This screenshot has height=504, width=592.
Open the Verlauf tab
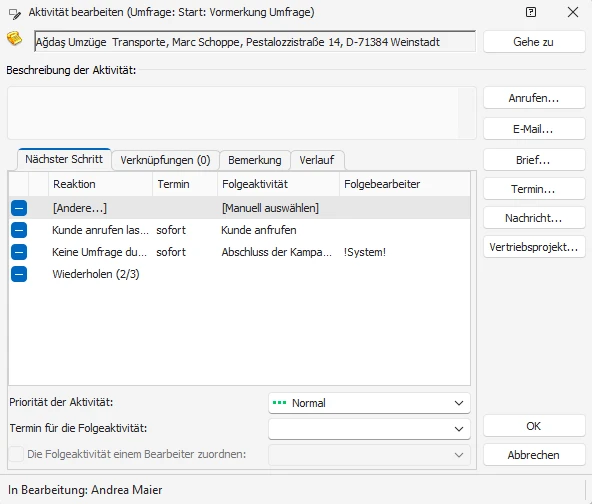pos(317,160)
